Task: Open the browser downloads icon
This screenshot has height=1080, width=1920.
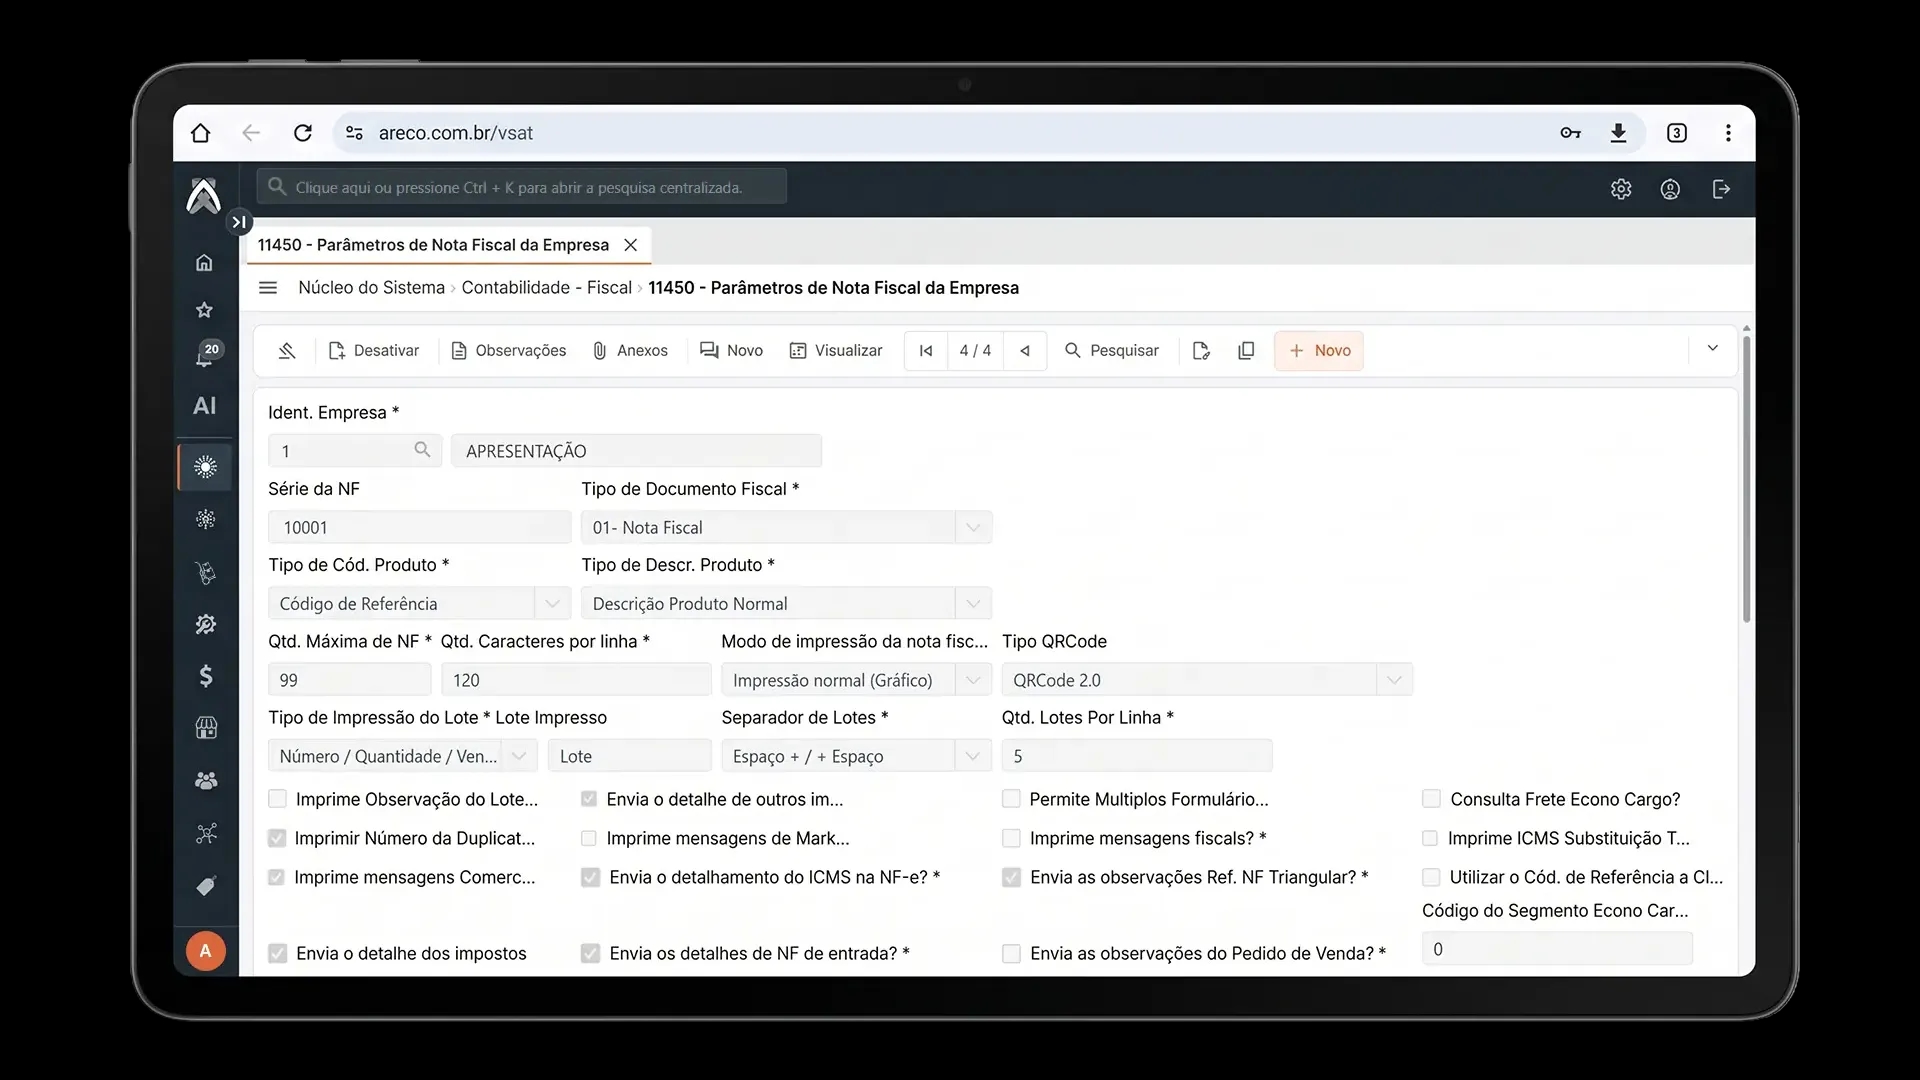Action: pos(1618,133)
